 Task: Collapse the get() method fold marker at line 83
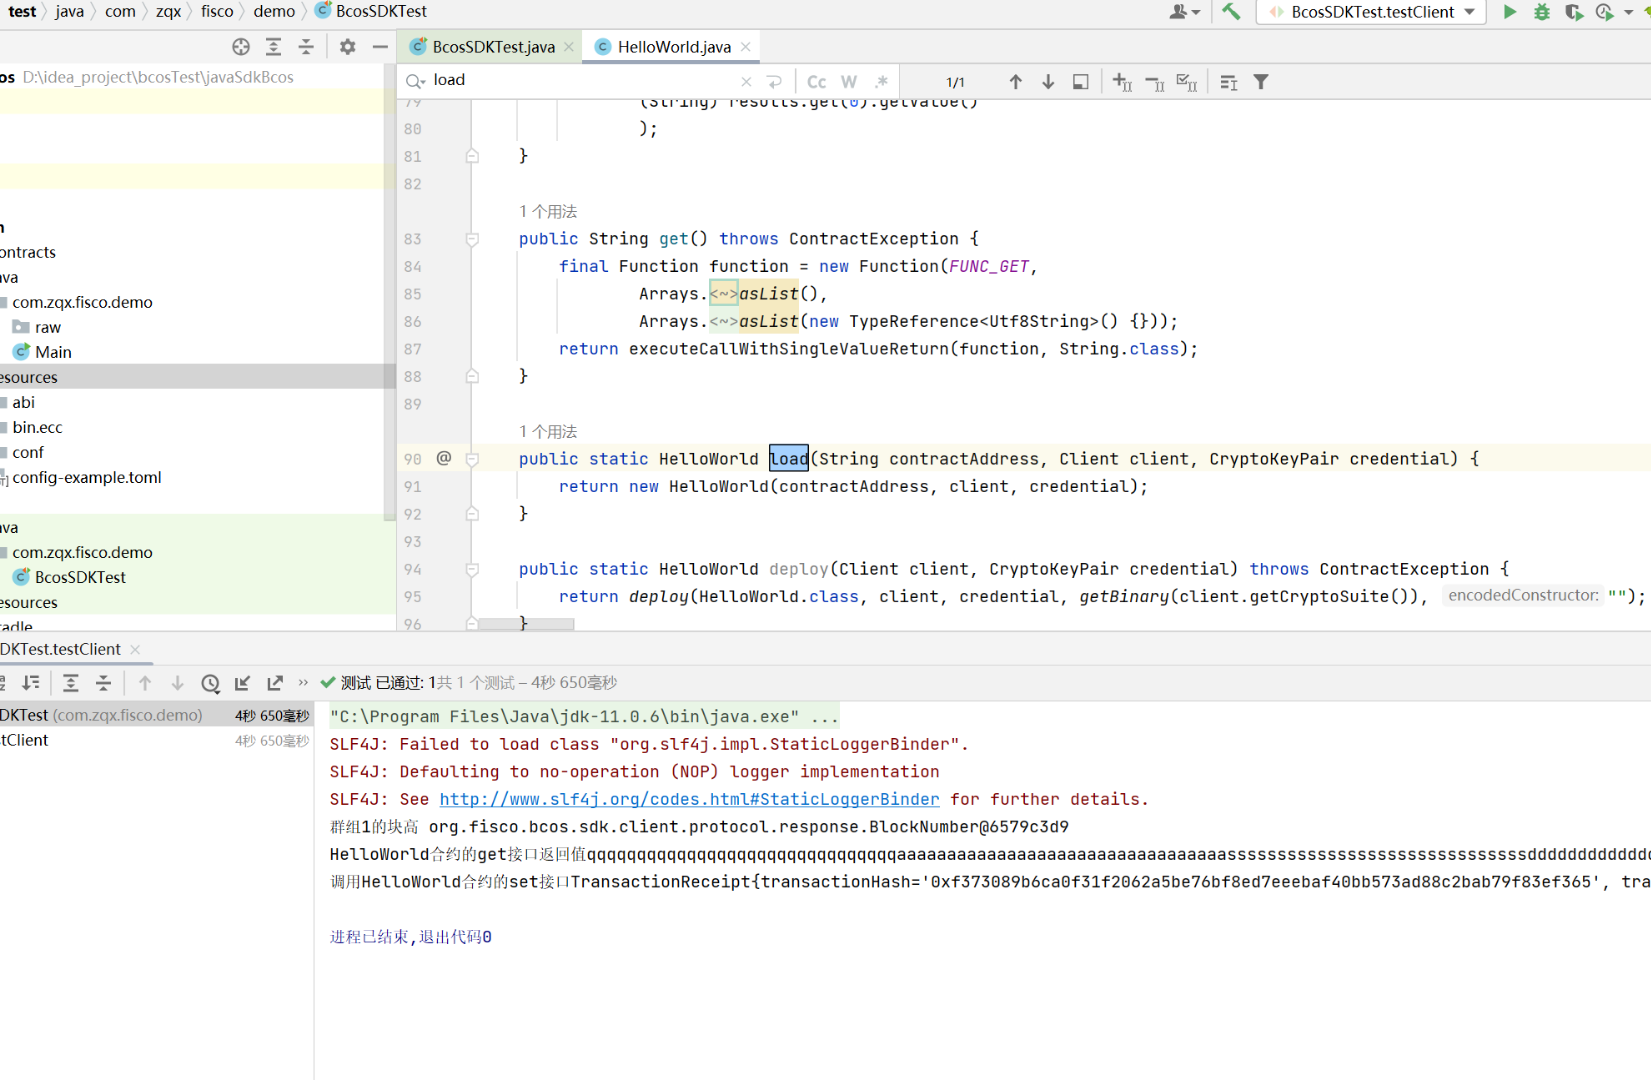pos(472,239)
